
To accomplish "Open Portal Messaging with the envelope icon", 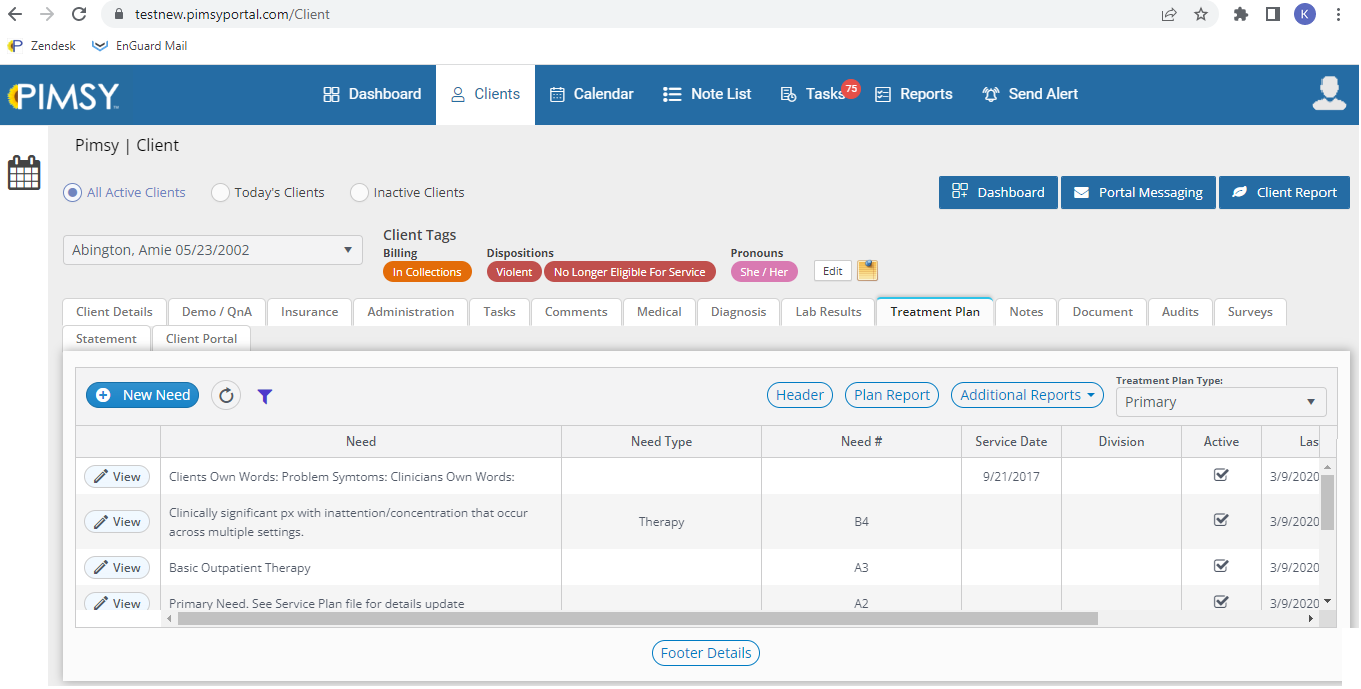I will pos(1137,192).
